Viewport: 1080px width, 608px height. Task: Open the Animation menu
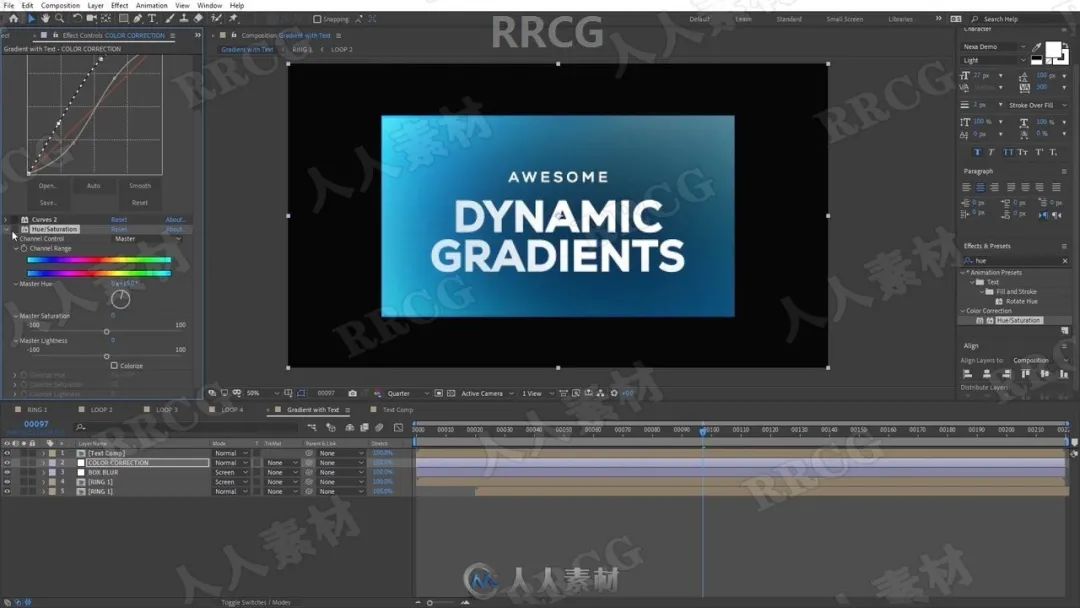tap(152, 5)
